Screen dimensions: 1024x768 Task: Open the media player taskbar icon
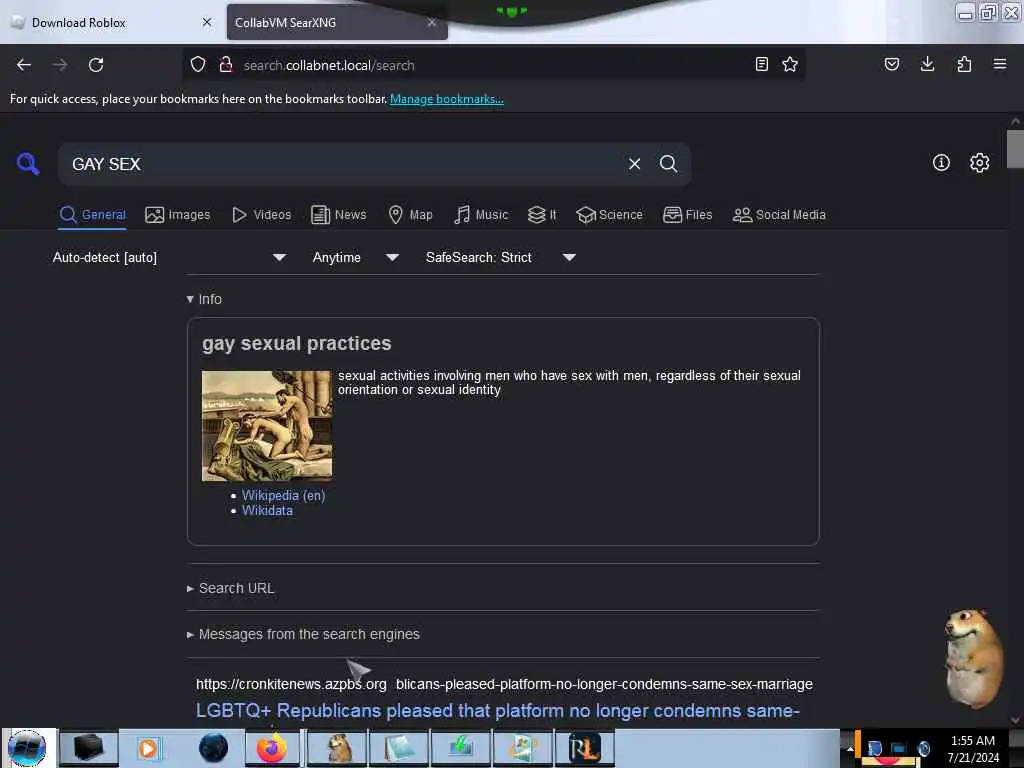(x=148, y=748)
